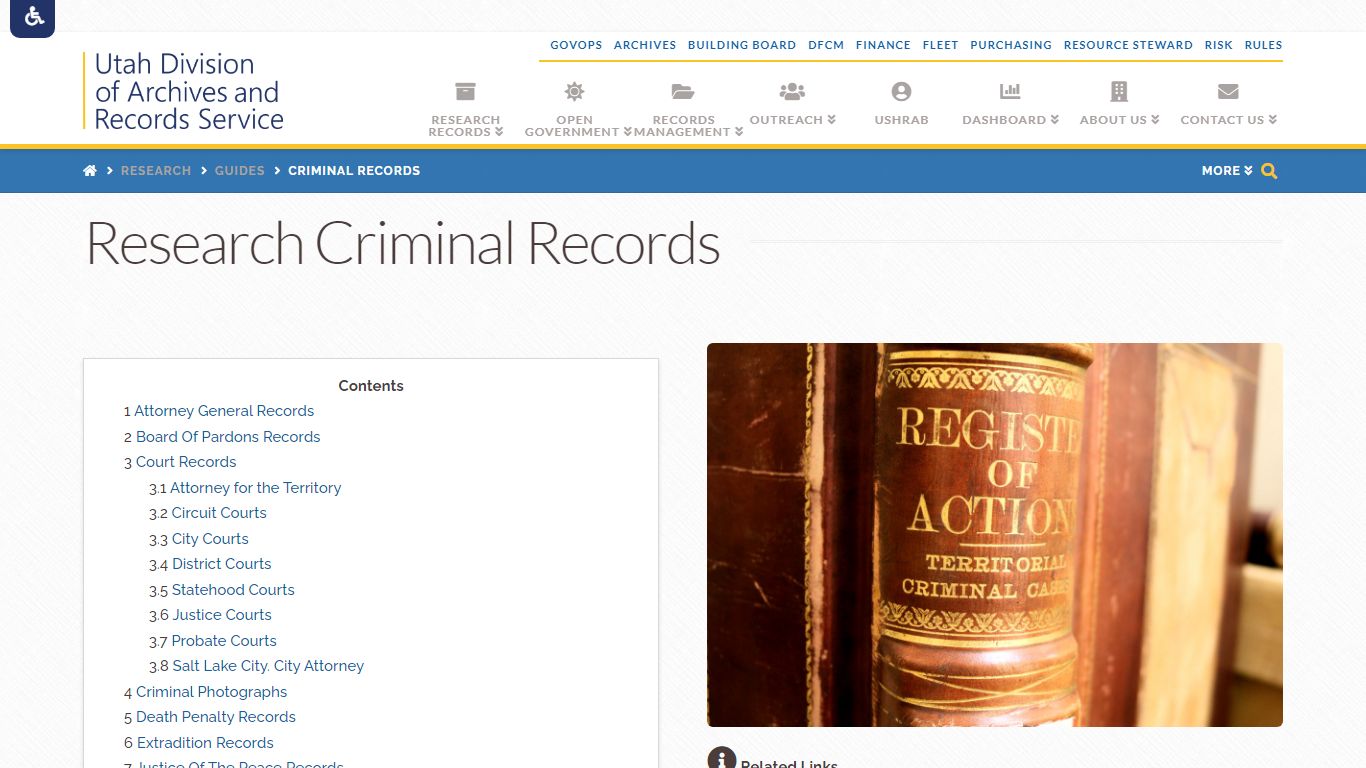The height and width of the screenshot is (768, 1366).
Task: Open FLEET in the top bar
Action: click(x=940, y=45)
